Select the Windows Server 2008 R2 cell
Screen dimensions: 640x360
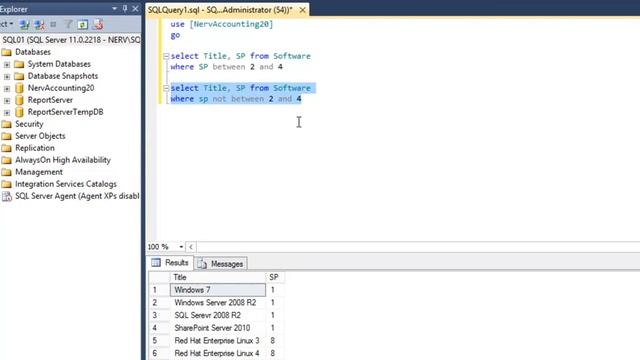coord(218,302)
